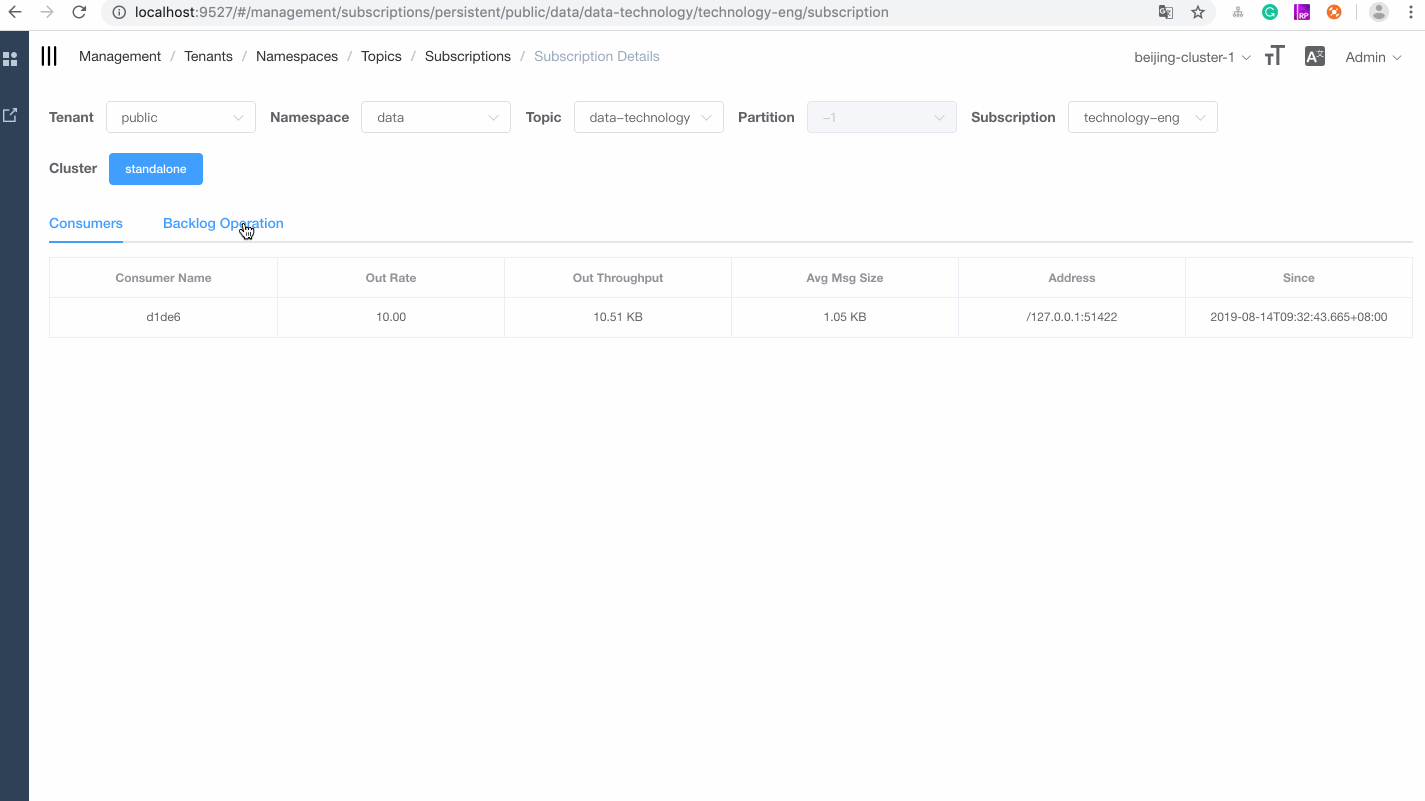
Task: Switch to the Backlog Operation tab
Action: click(x=223, y=223)
